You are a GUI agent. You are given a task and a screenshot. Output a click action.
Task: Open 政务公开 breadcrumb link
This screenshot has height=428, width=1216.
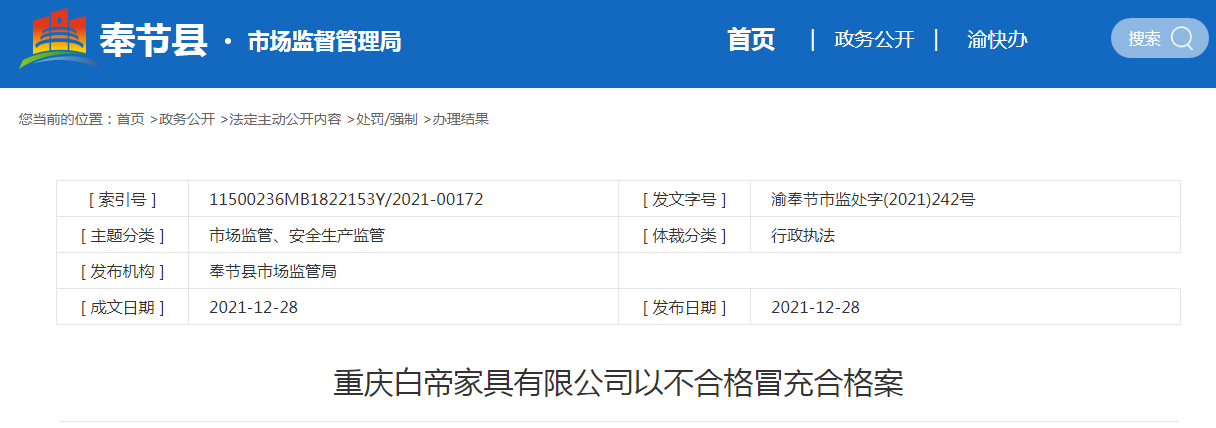pyautogui.click(x=187, y=119)
